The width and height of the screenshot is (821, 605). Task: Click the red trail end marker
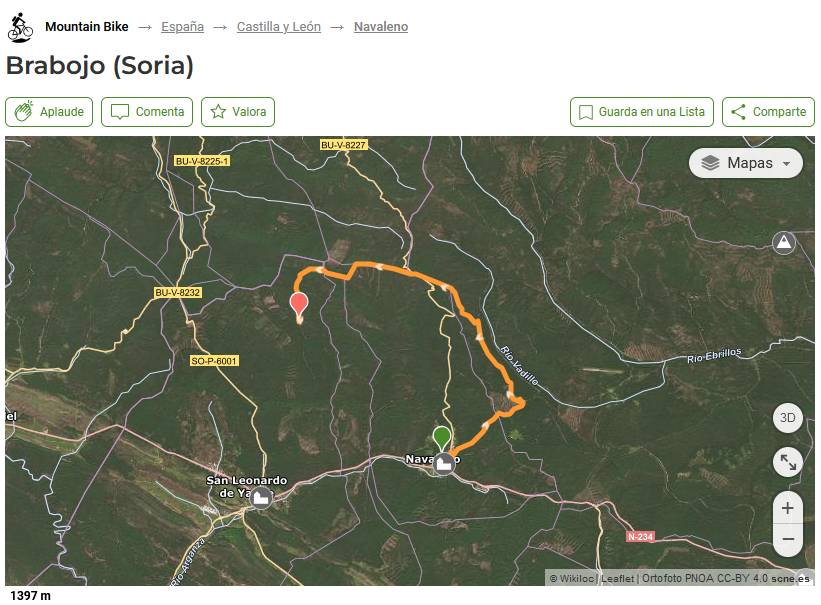(x=299, y=304)
